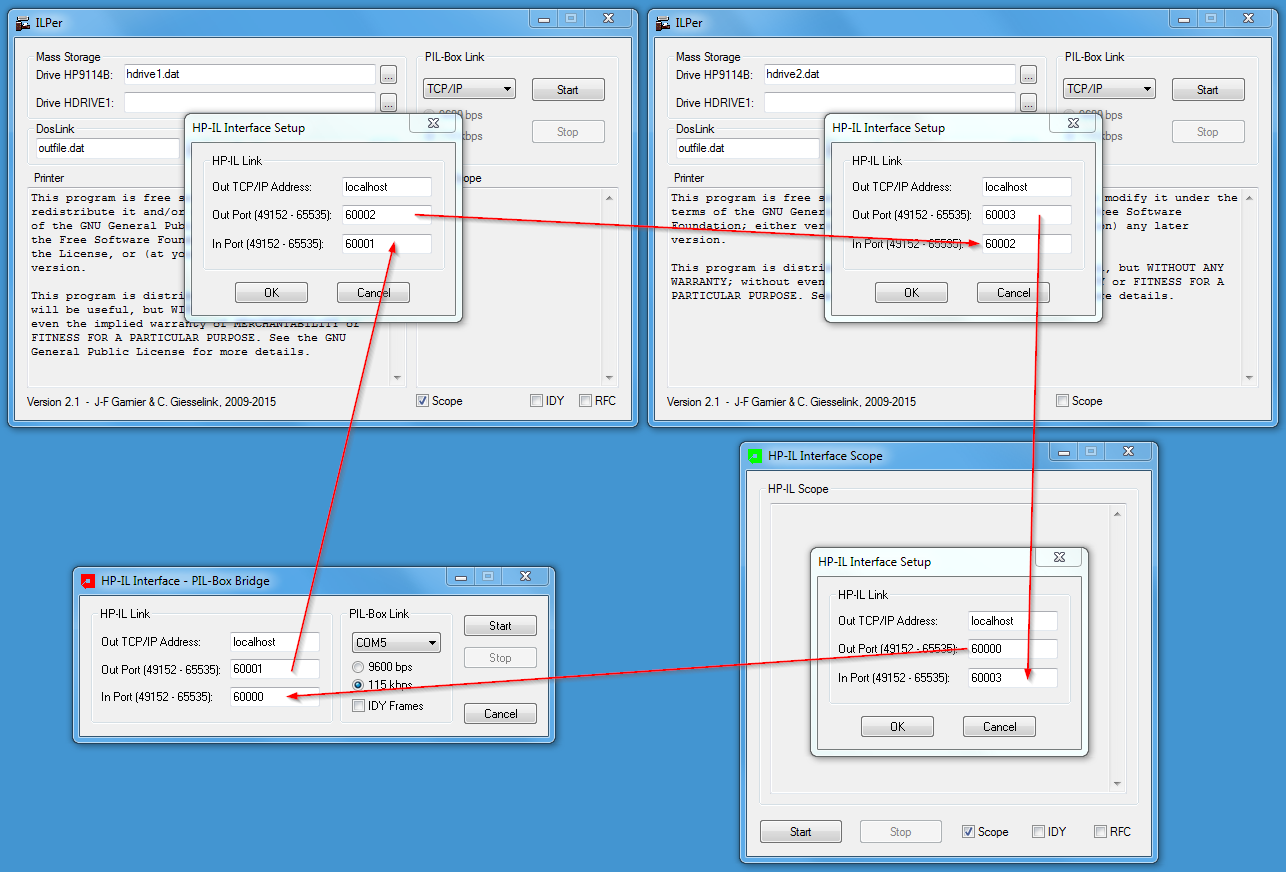Edit Out Port 60001 in PIL-Box Bridge
The height and width of the screenshot is (872, 1286).
(x=274, y=670)
